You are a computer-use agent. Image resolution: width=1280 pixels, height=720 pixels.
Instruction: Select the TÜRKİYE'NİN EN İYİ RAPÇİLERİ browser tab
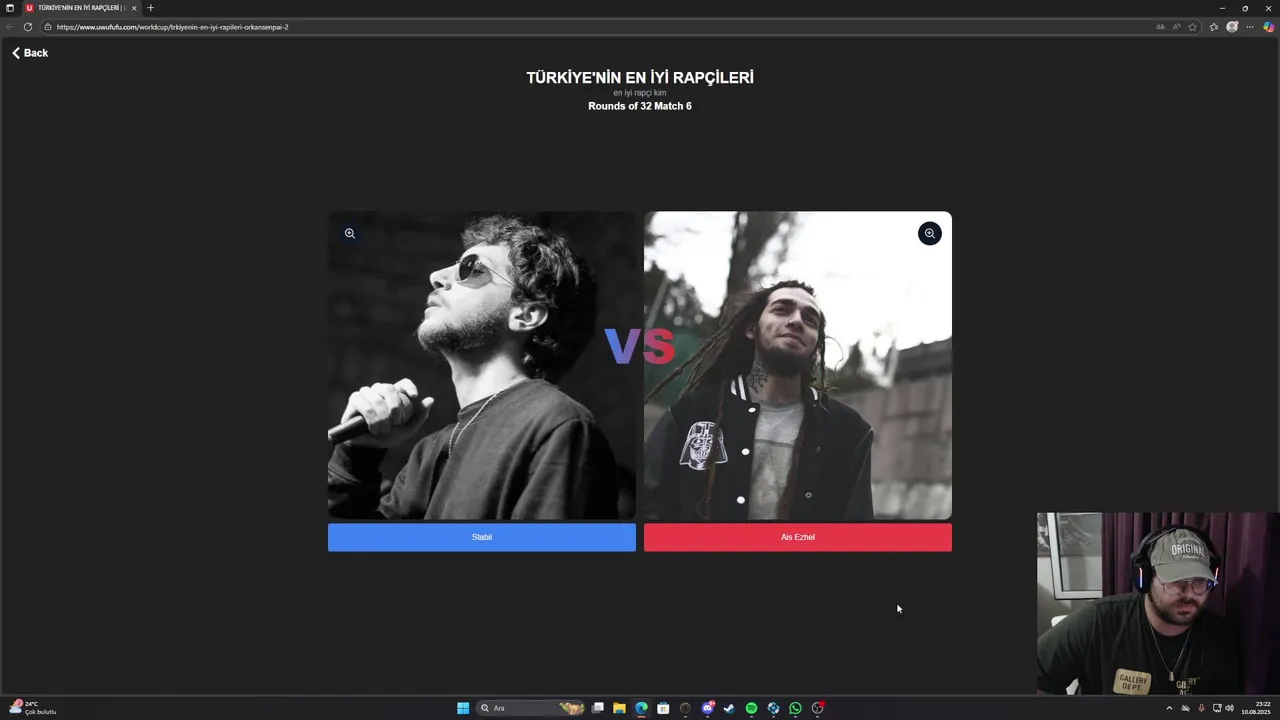[82, 8]
